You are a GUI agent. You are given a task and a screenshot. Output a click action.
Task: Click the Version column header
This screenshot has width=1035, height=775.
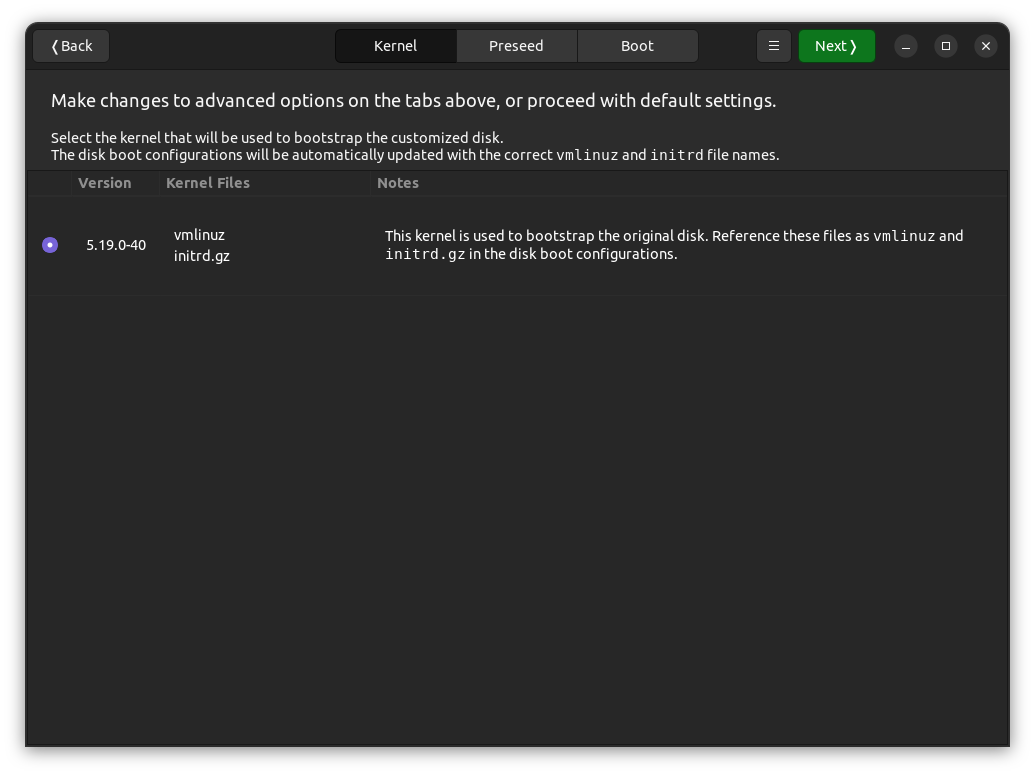click(104, 183)
